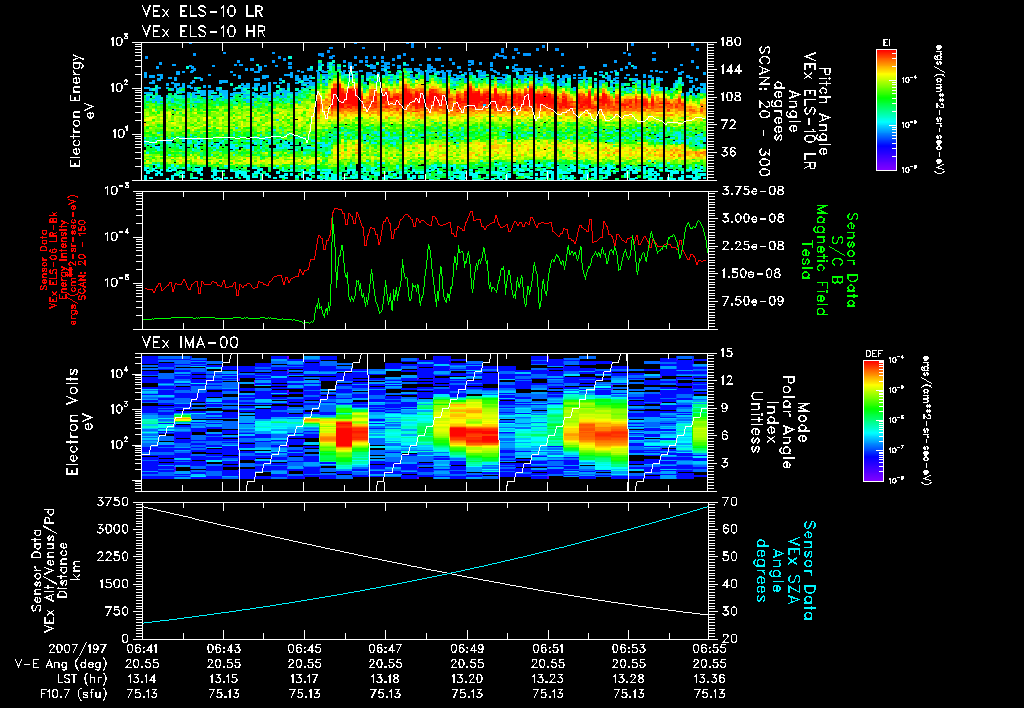Click the 3000 km altitude tick value
The height and width of the screenshot is (708, 1024).
pos(113,529)
